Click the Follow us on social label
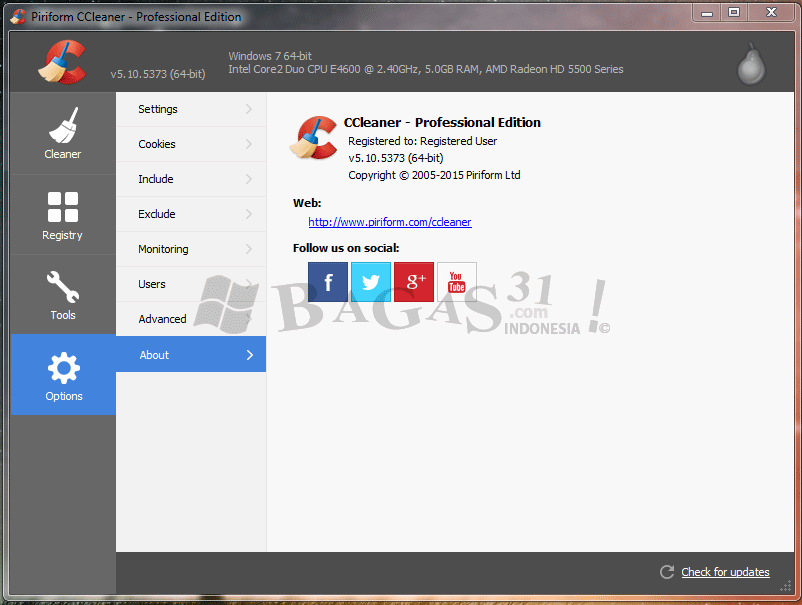 346,248
